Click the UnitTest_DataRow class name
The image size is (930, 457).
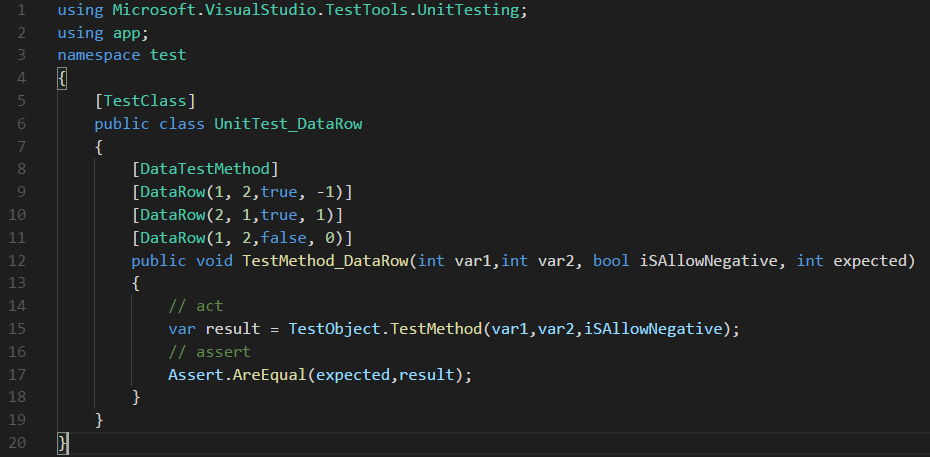(x=288, y=124)
